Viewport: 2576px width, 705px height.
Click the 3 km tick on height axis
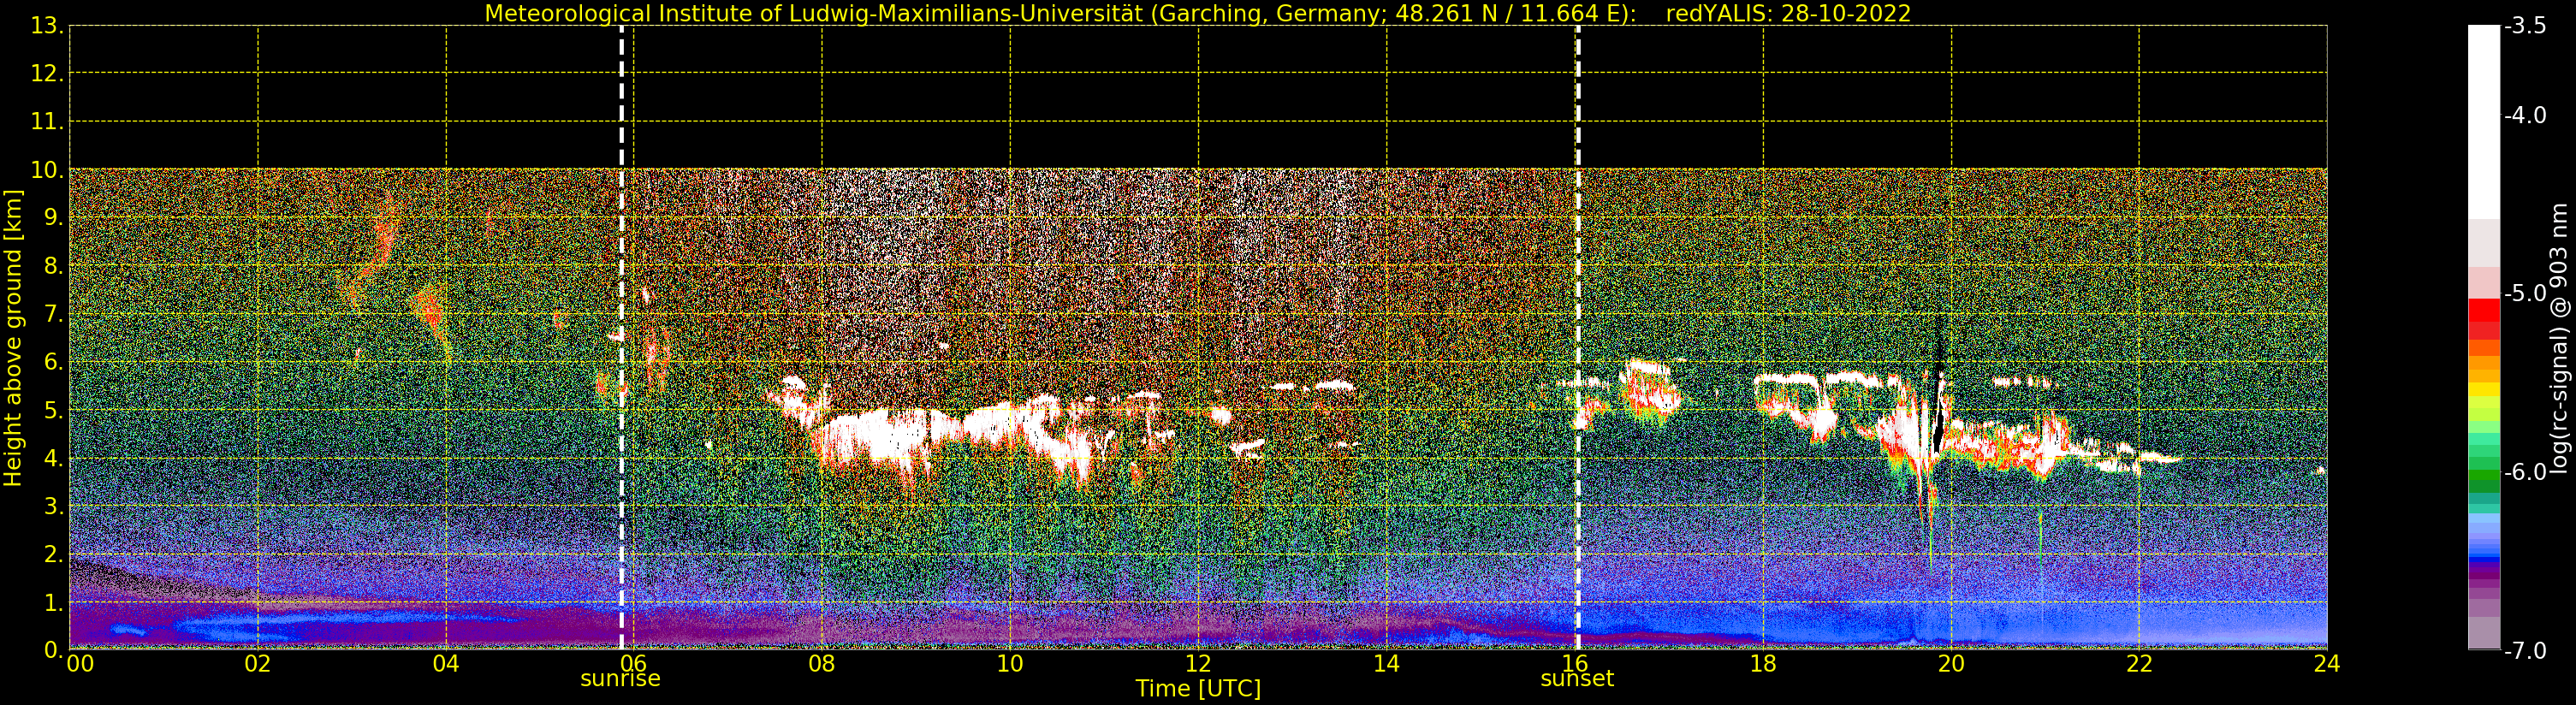pyautogui.click(x=52, y=506)
